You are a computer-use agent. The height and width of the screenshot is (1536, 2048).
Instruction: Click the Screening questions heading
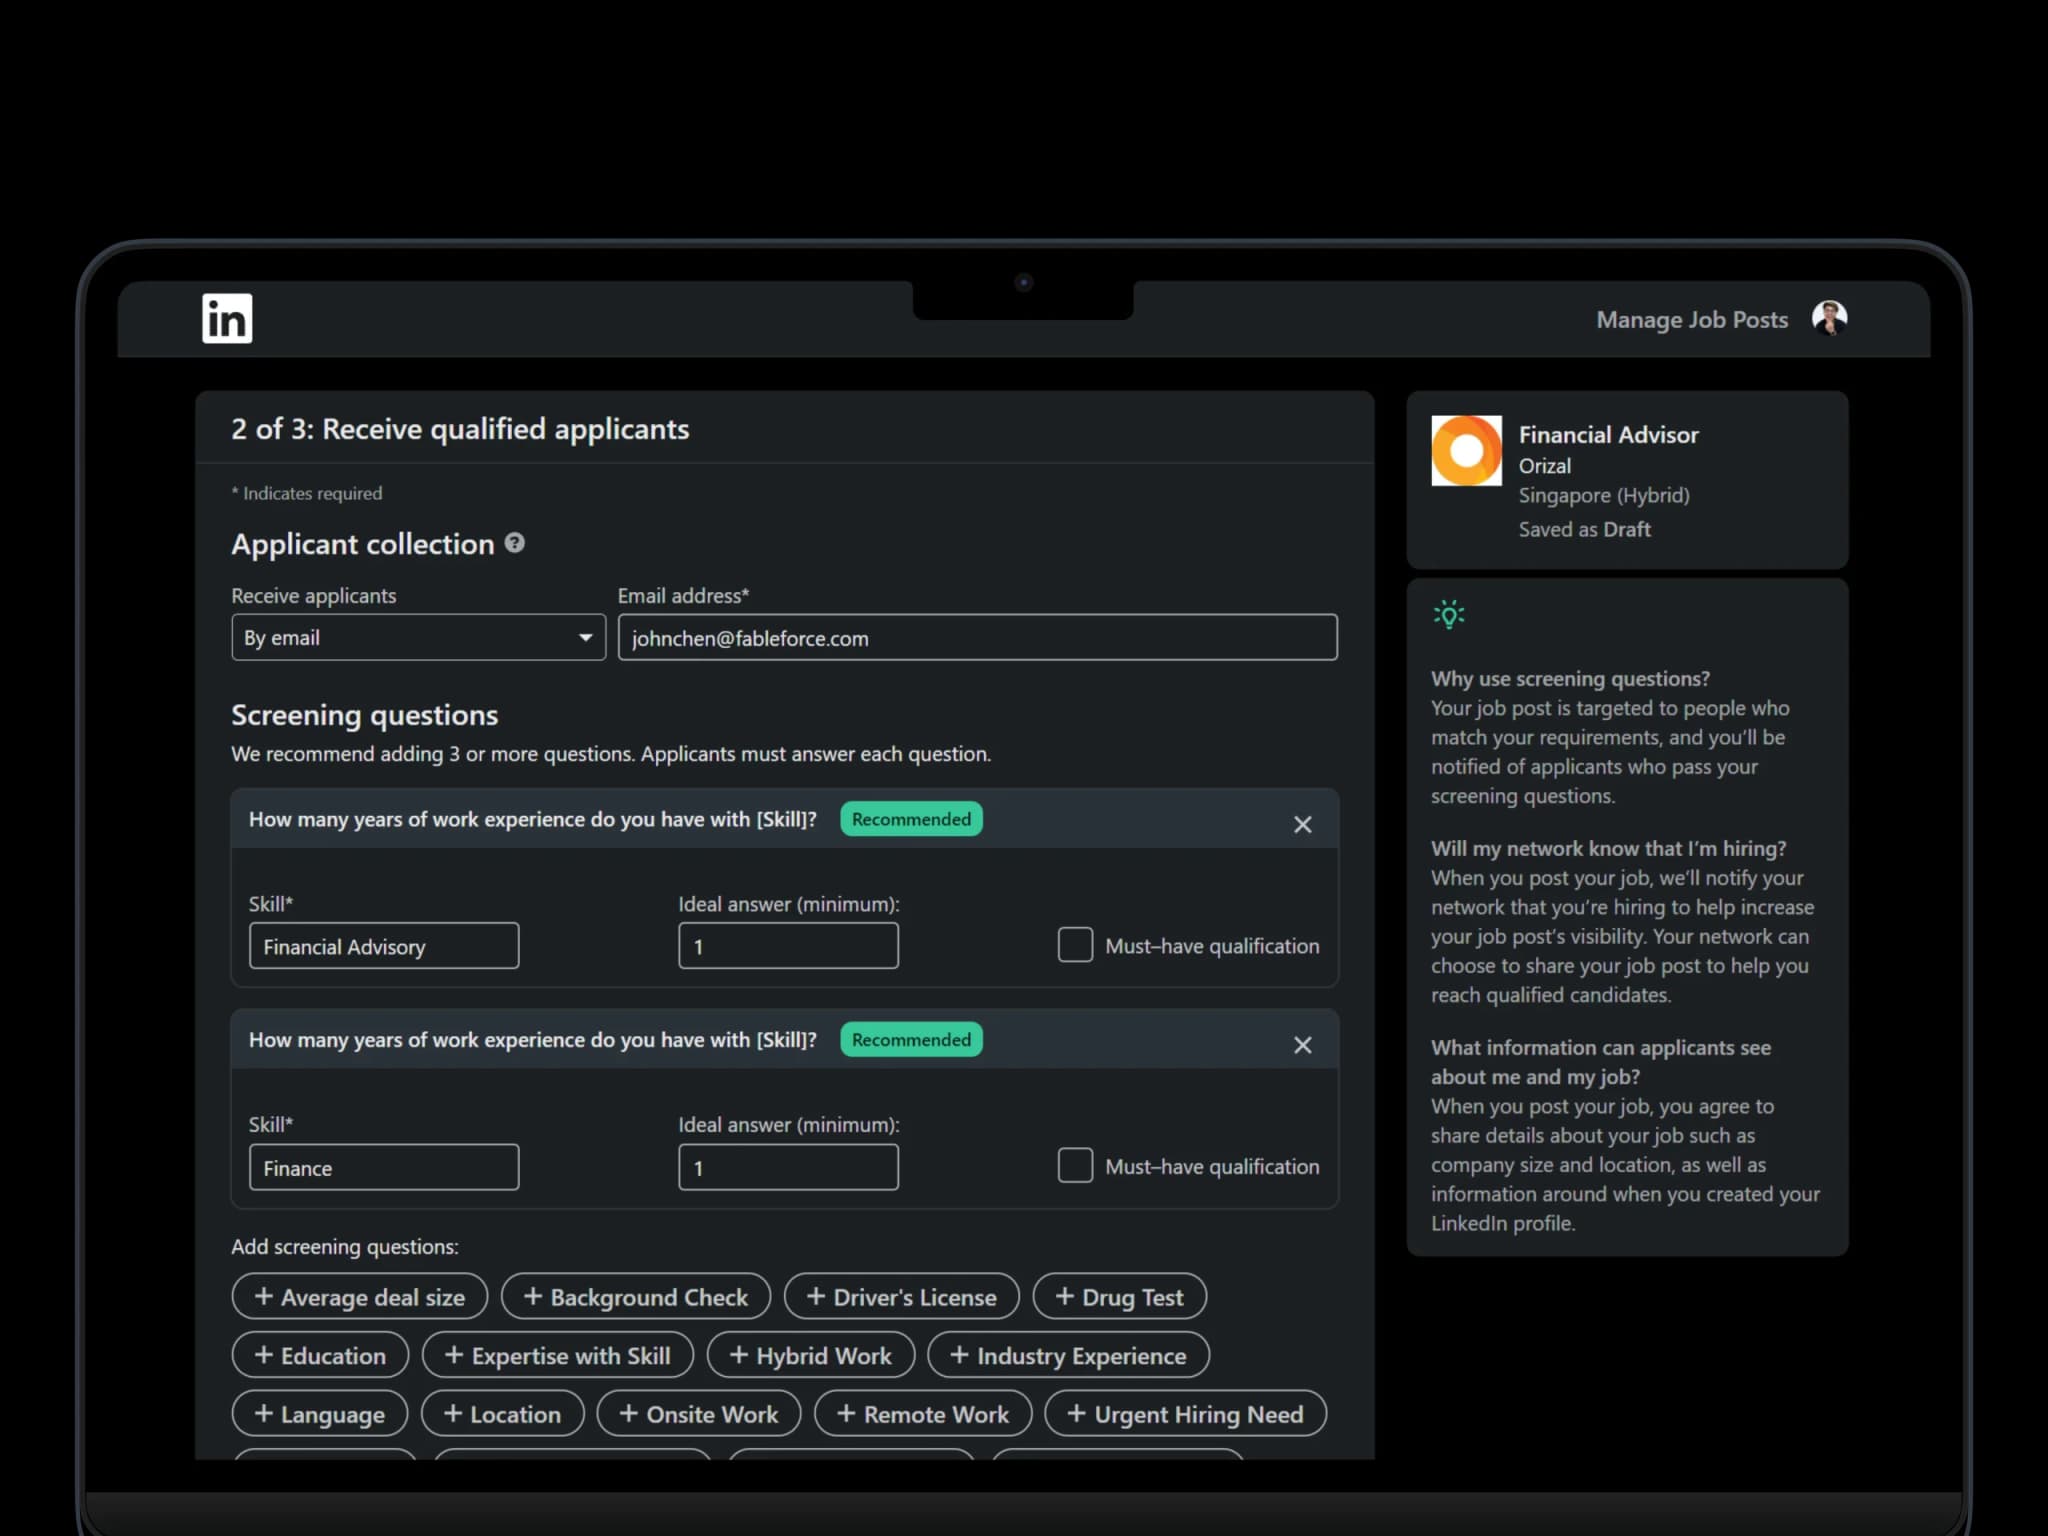364,715
